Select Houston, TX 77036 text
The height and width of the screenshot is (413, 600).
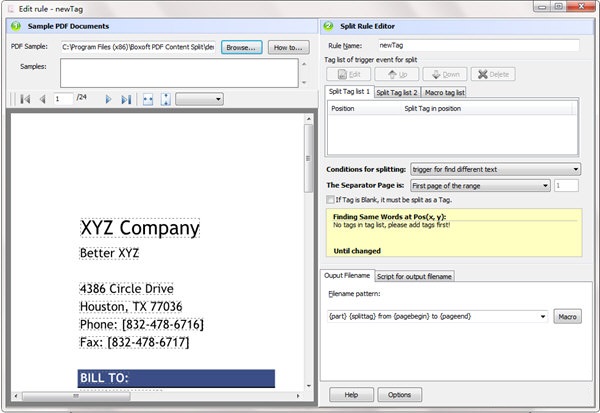(x=131, y=307)
